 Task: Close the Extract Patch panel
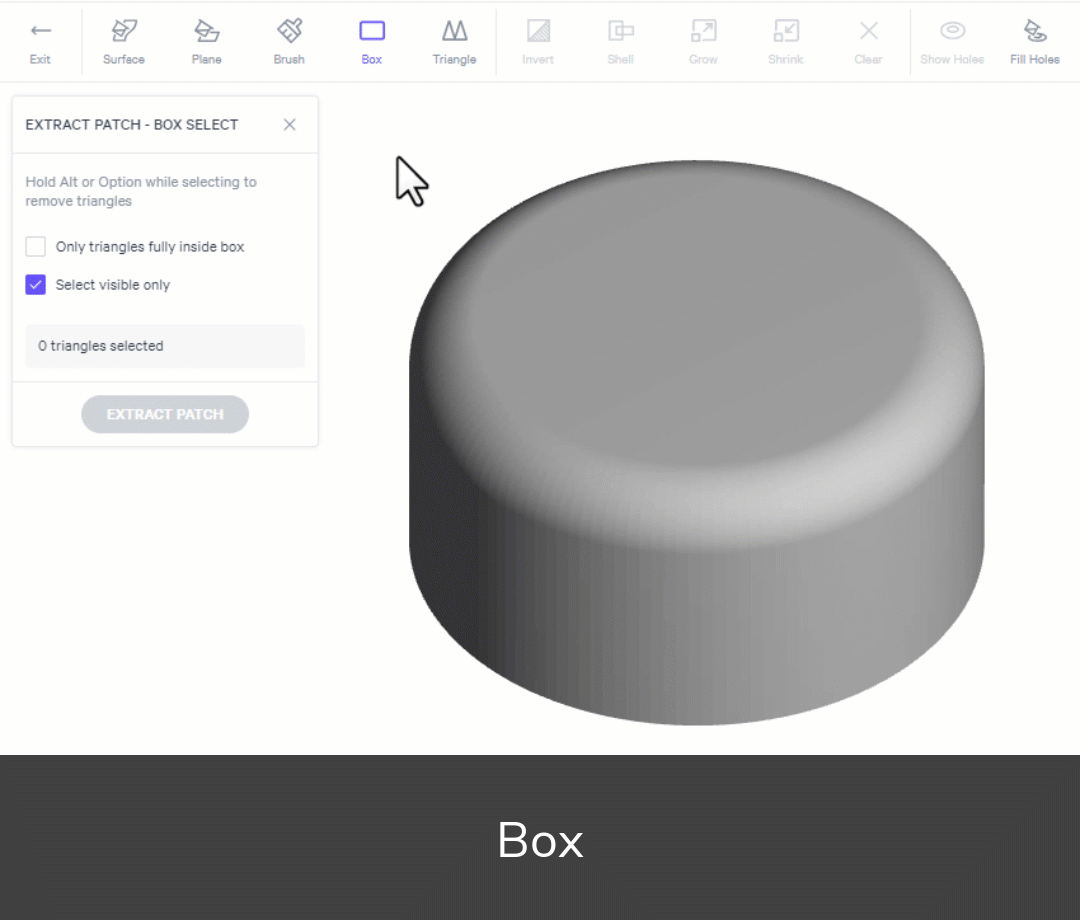pyautogui.click(x=290, y=125)
